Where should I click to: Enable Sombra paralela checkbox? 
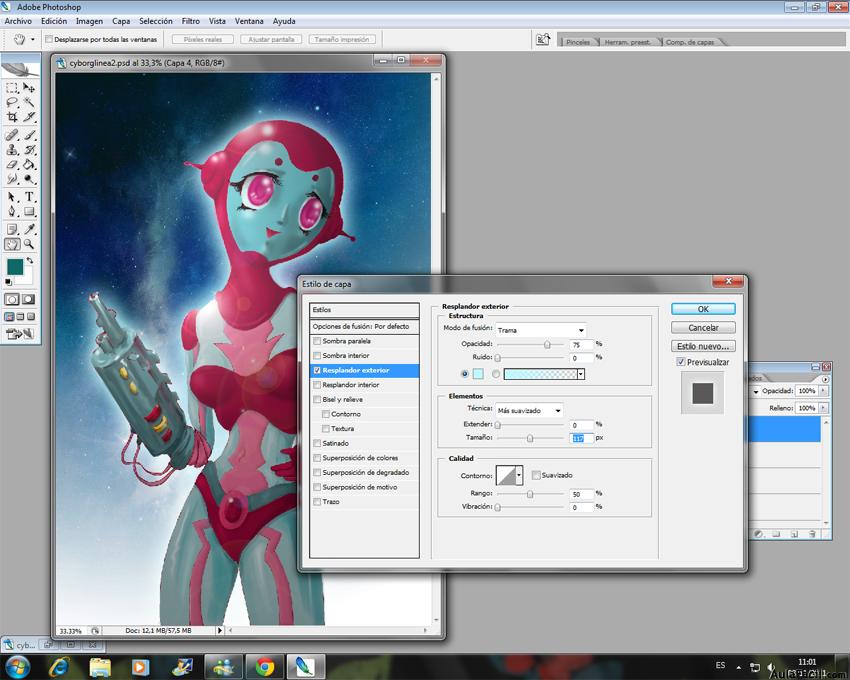(x=317, y=341)
